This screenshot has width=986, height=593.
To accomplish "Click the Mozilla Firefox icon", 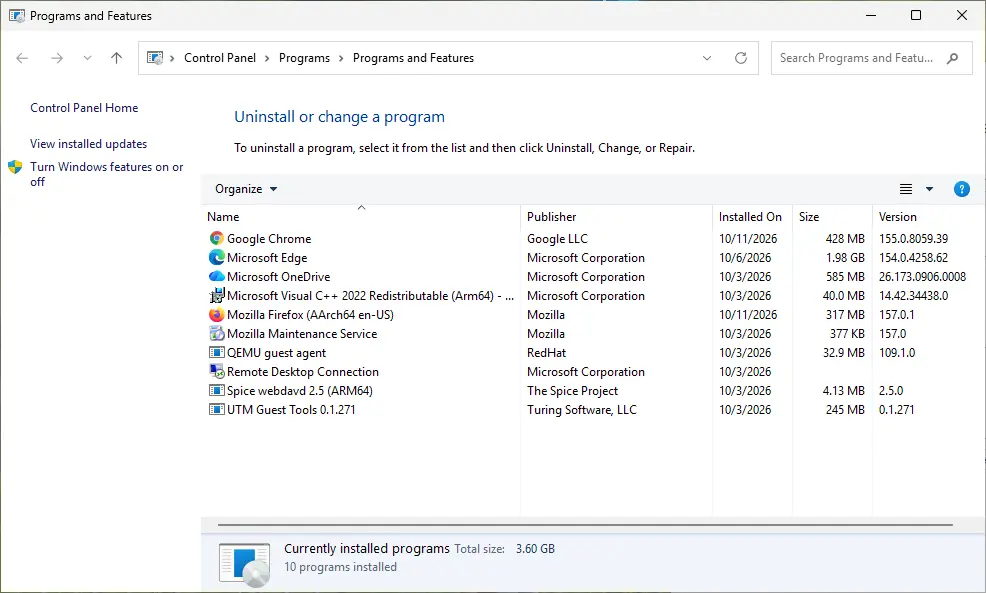I will tap(216, 314).
